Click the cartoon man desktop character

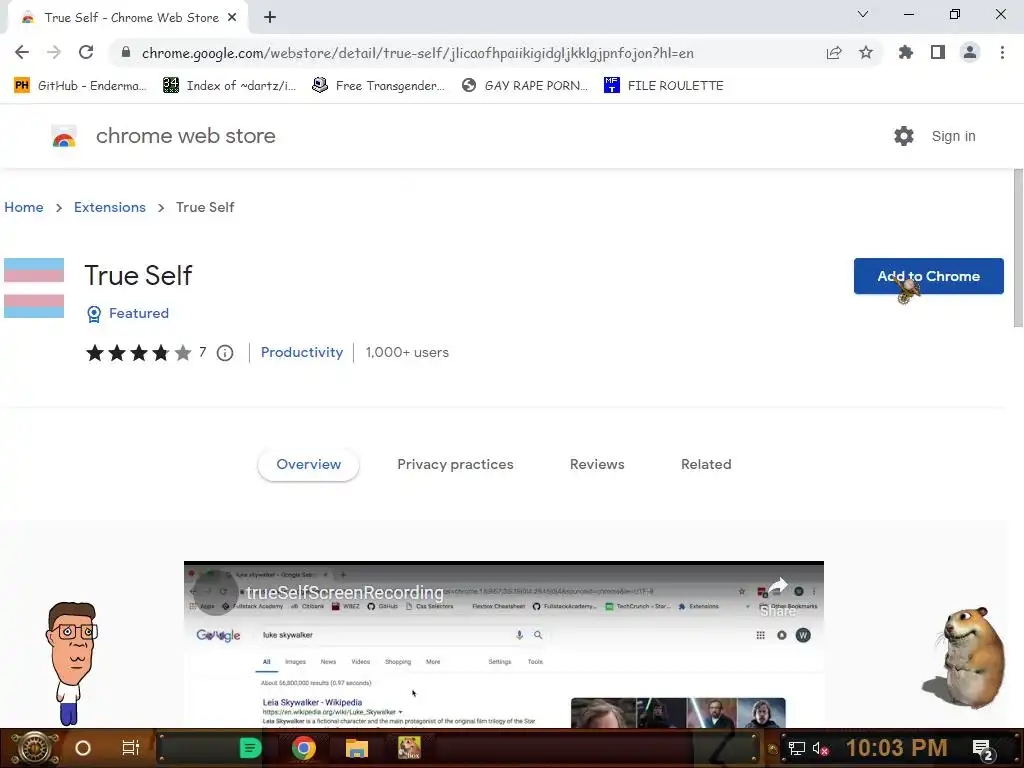coord(72,664)
